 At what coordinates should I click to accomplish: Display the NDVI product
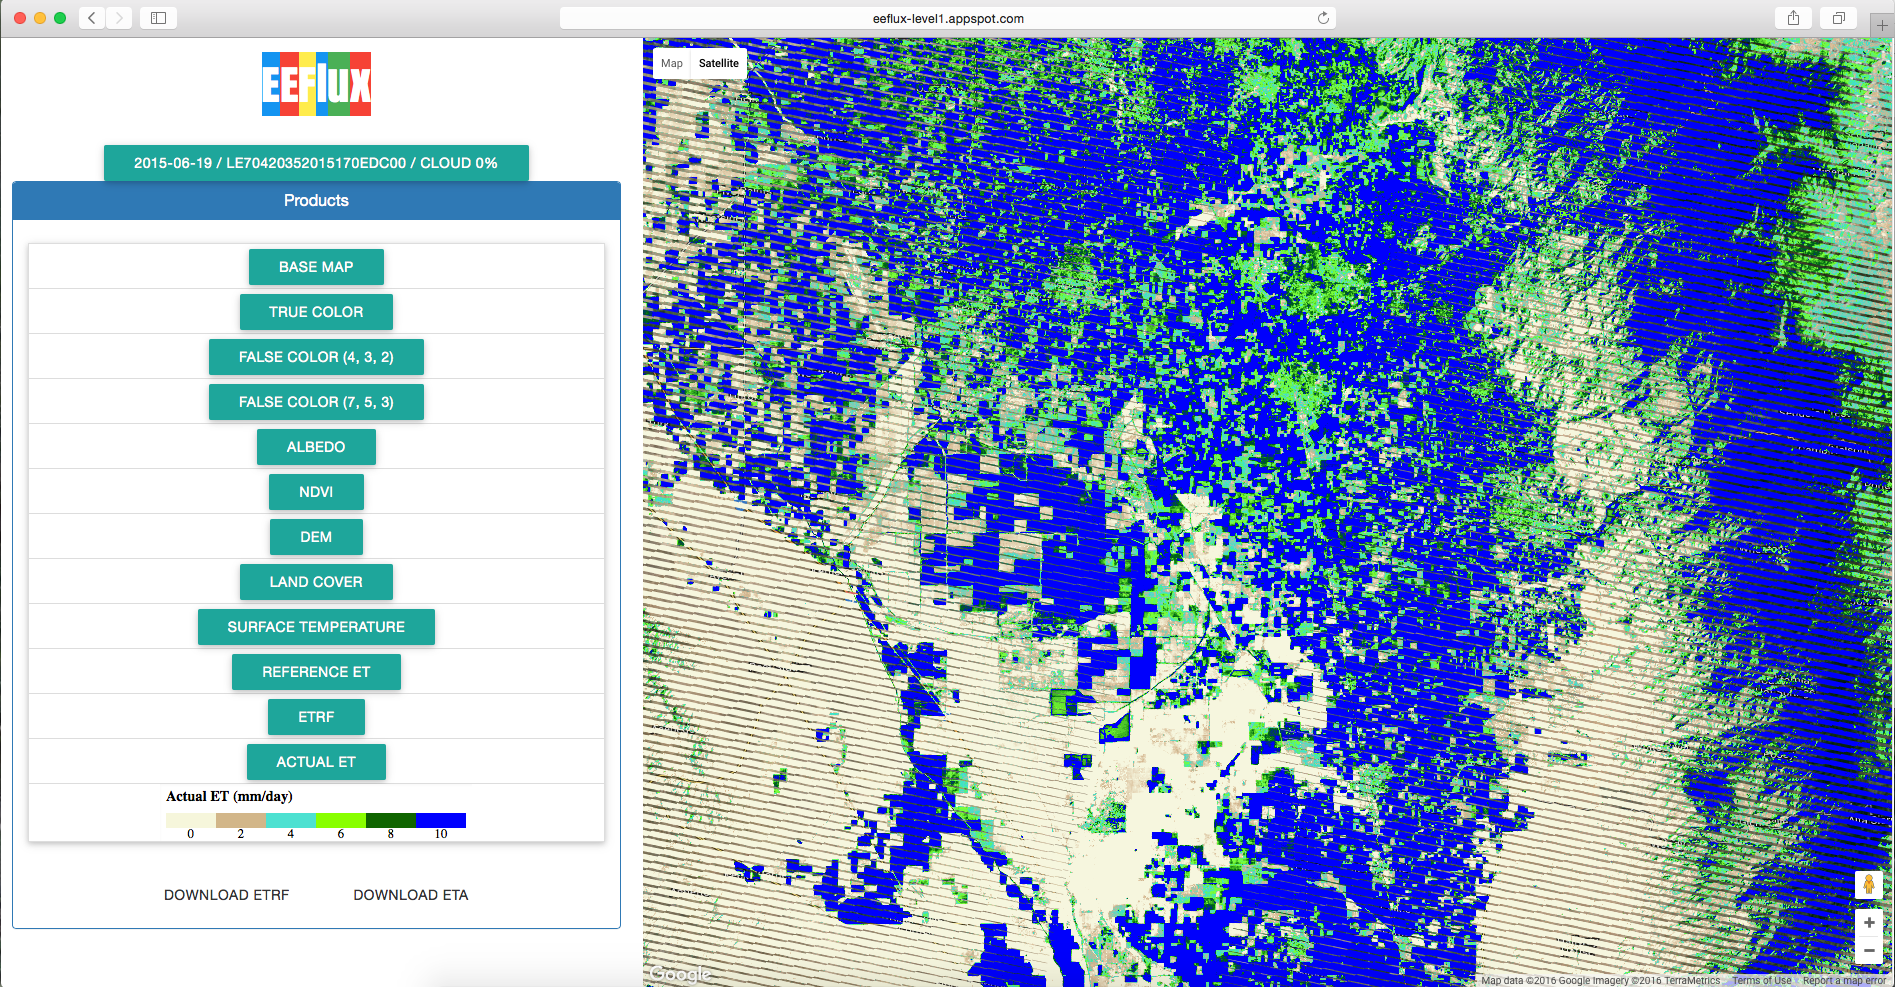coord(316,492)
